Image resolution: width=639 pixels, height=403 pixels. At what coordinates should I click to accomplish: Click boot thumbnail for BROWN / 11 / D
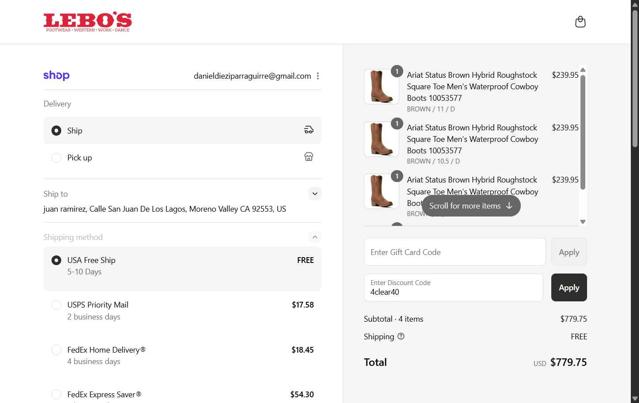tap(381, 86)
